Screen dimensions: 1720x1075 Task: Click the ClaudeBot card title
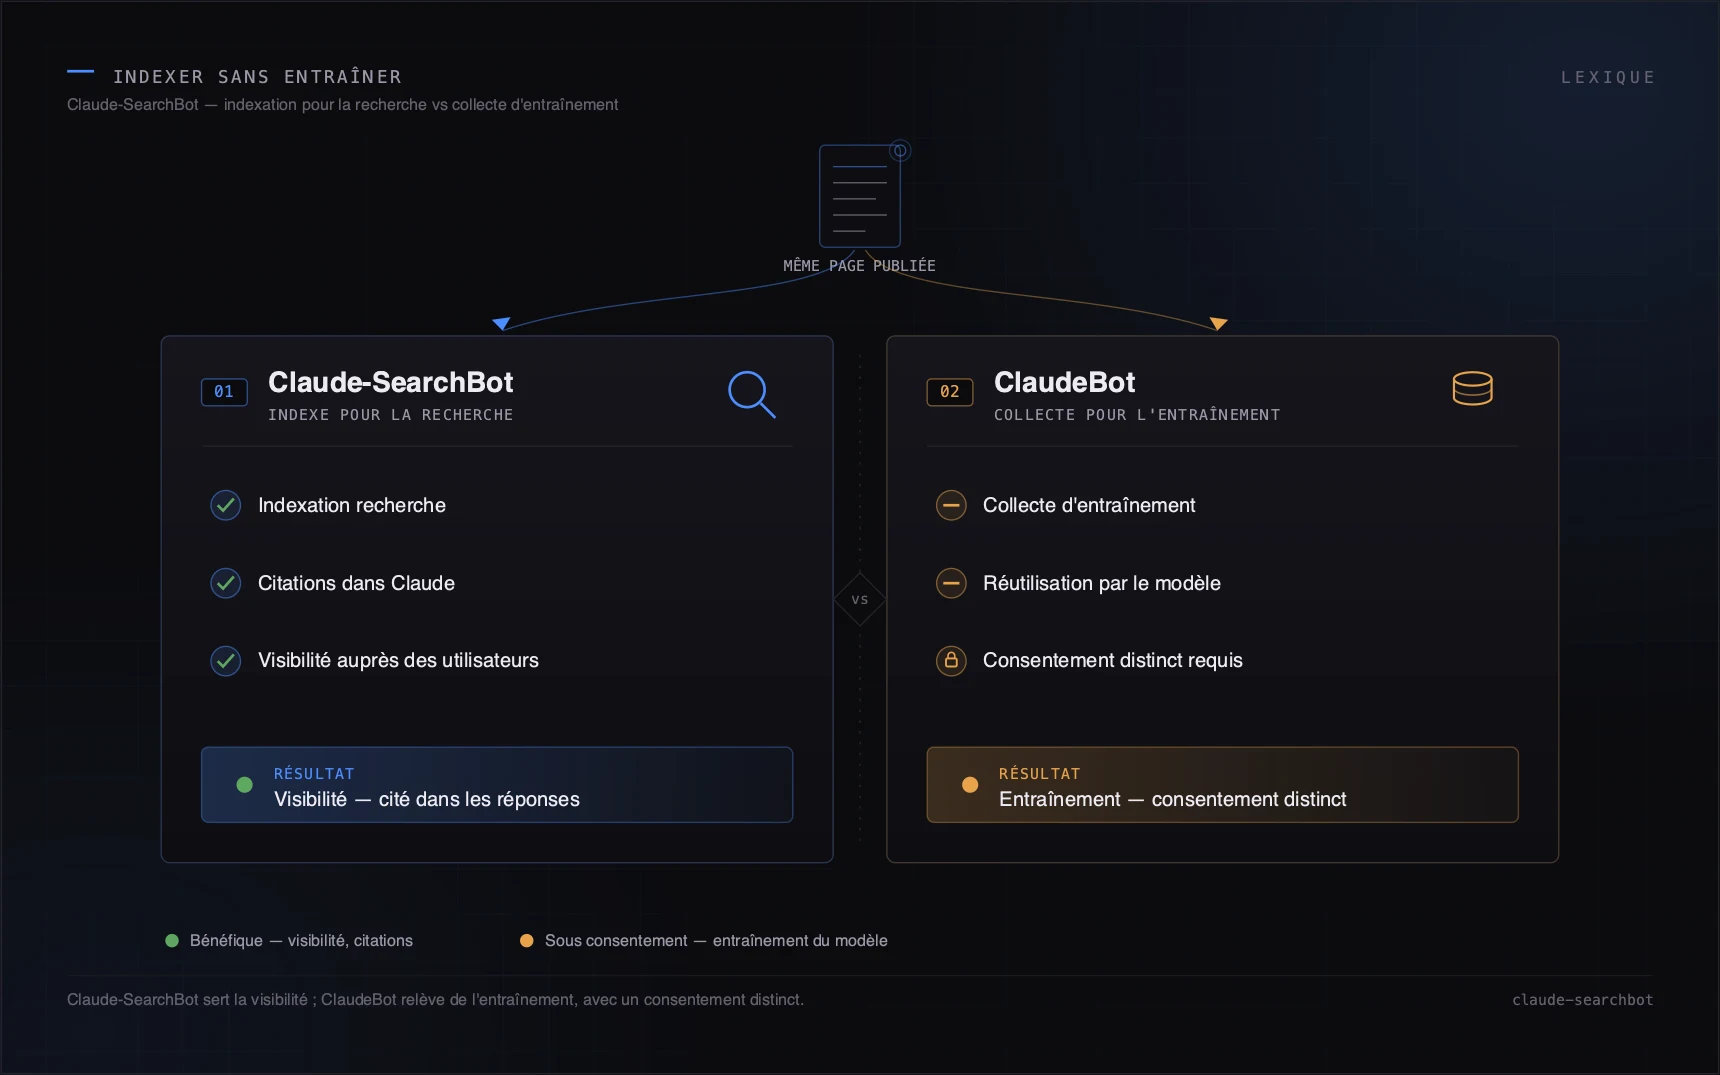(x=1065, y=382)
